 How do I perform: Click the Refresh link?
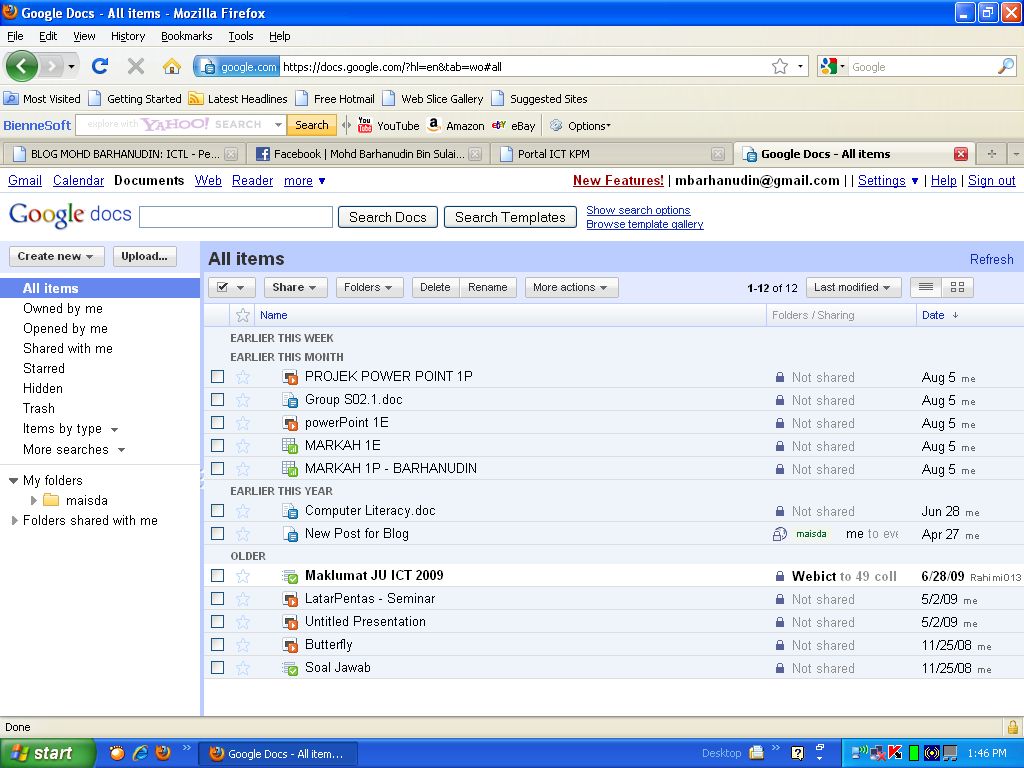pos(991,259)
